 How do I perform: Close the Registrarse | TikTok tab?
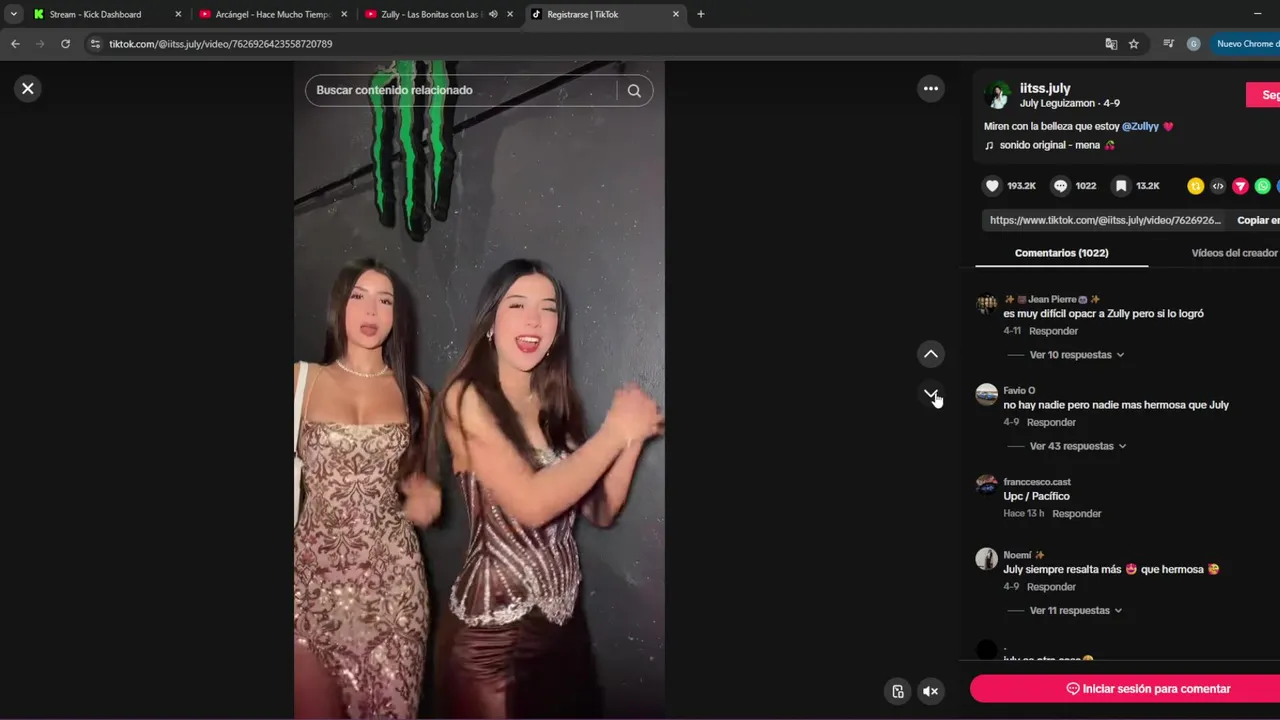(x=676, y=14)
